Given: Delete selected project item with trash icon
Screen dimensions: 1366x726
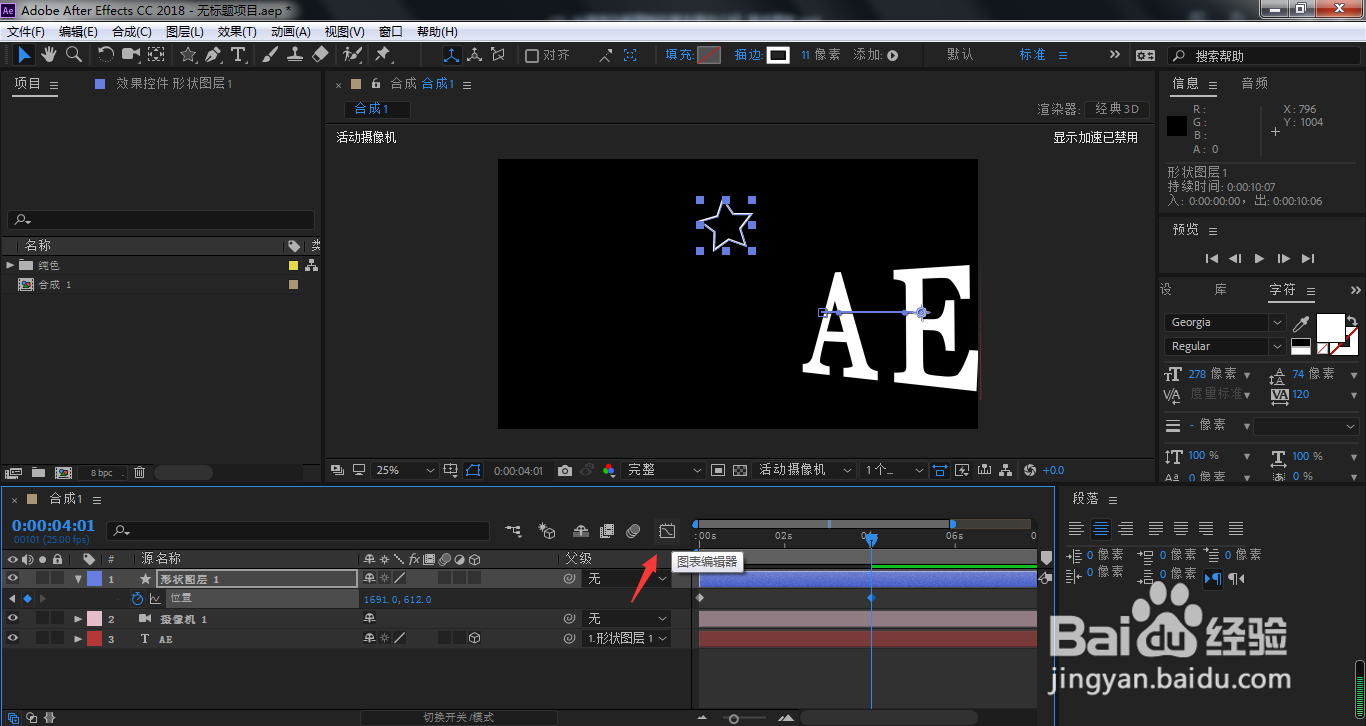Looking at the screenshot, I should point(140,472).
